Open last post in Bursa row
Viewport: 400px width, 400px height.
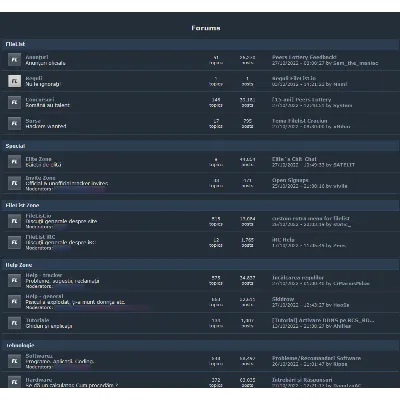299,121
